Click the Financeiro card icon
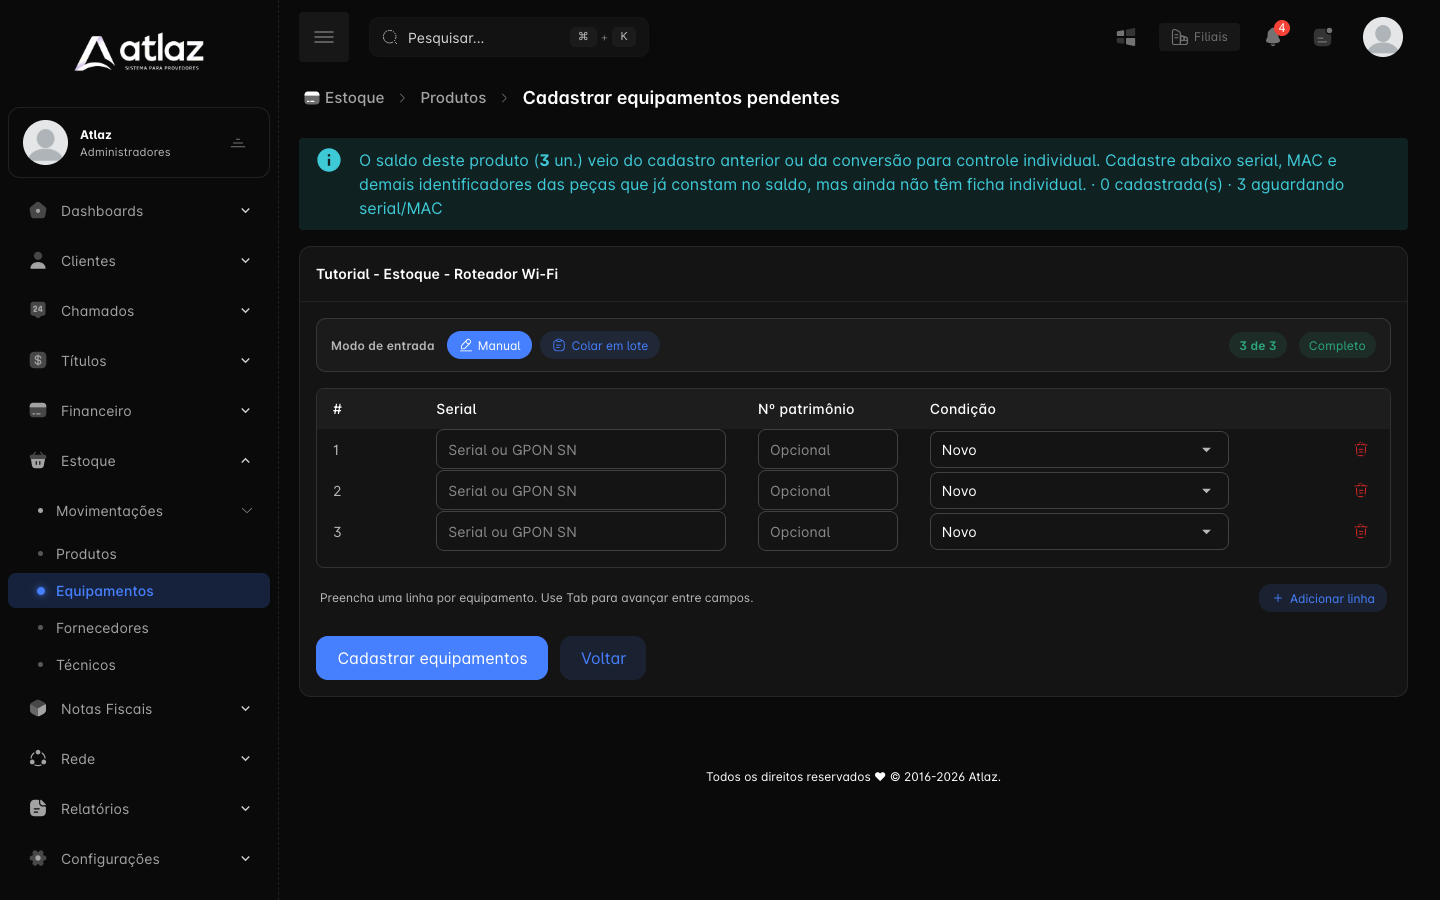Image resolution: width=1440 pixels, height=900 pixels. point(38,410)
